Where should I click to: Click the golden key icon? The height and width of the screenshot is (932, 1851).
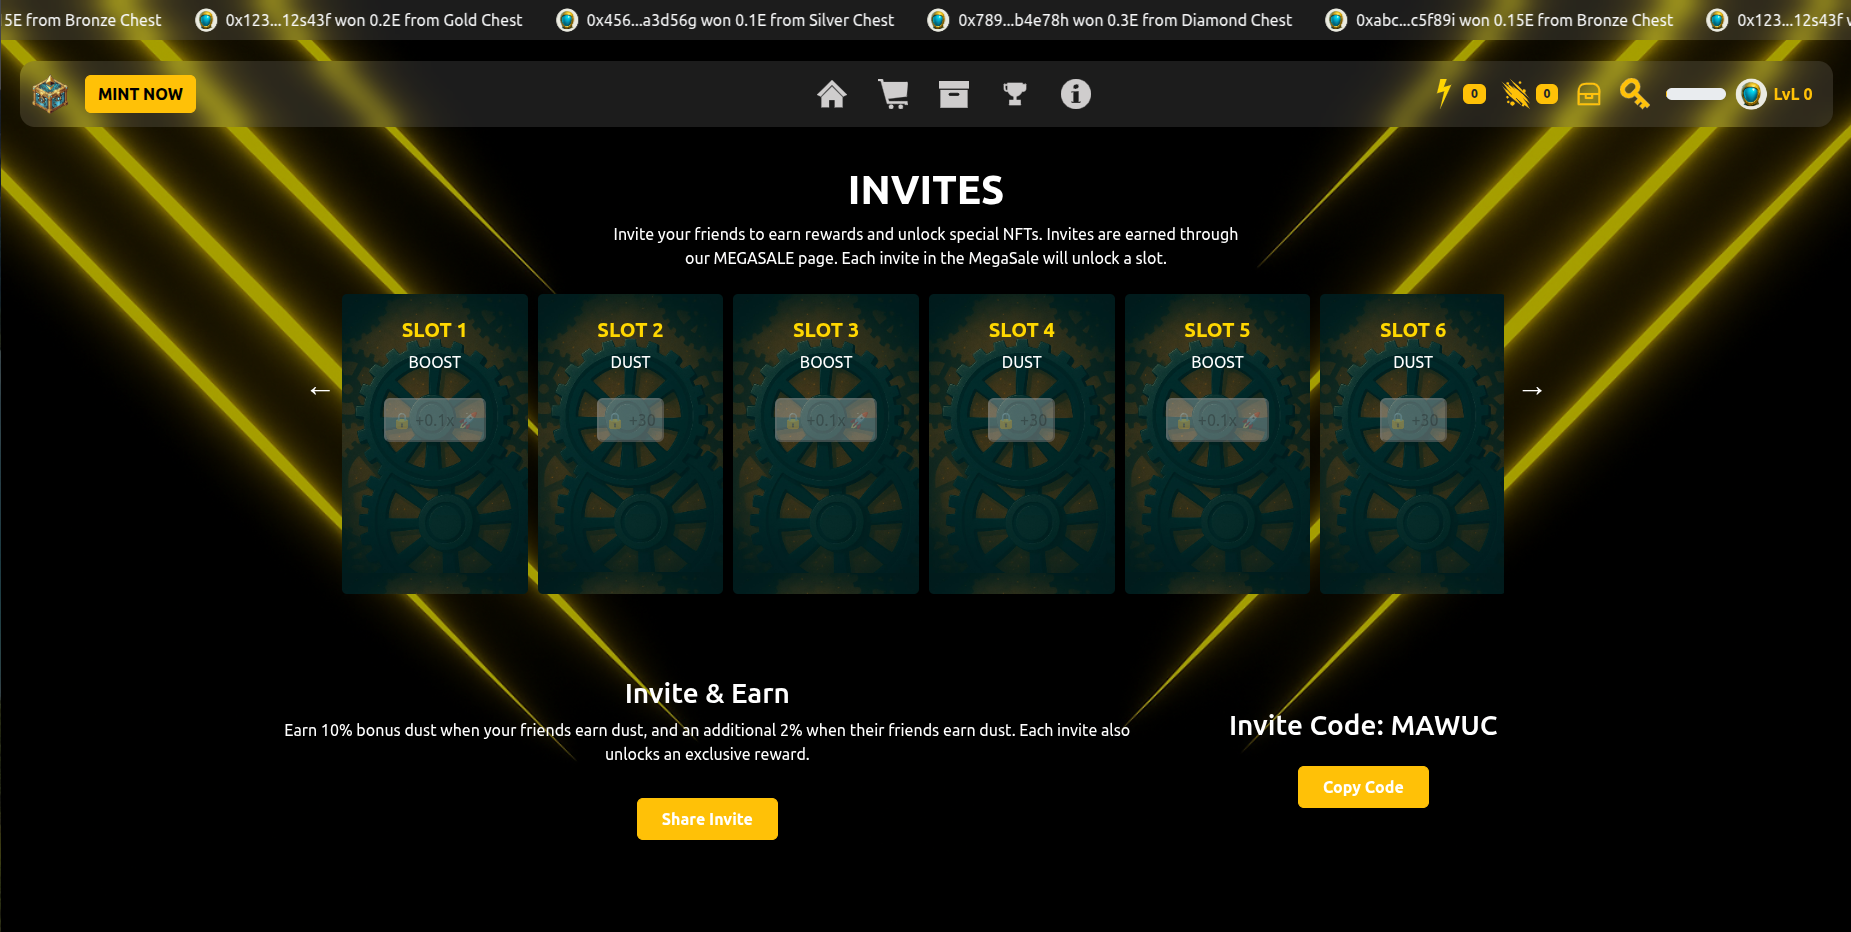(1634, 94)
